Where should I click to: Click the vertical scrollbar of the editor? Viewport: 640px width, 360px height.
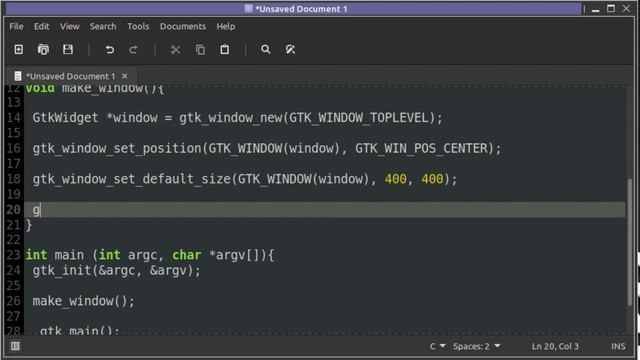click(x=630, y=243)
